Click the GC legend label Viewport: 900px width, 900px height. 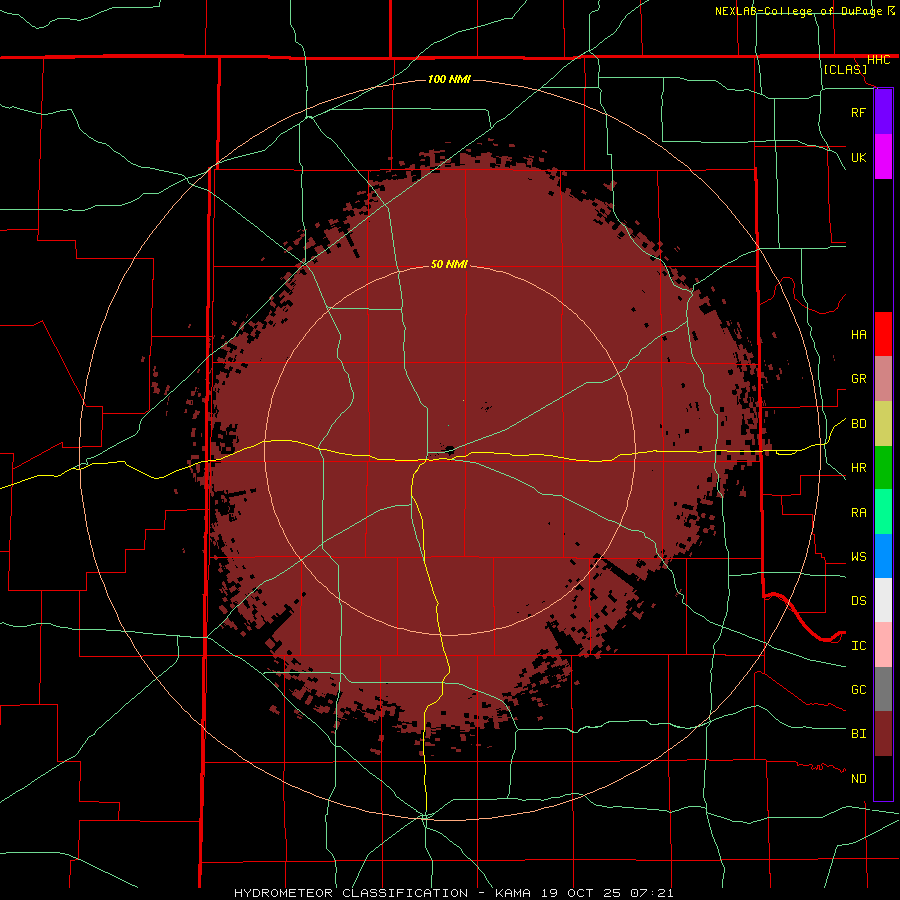(x=858, y=689)
